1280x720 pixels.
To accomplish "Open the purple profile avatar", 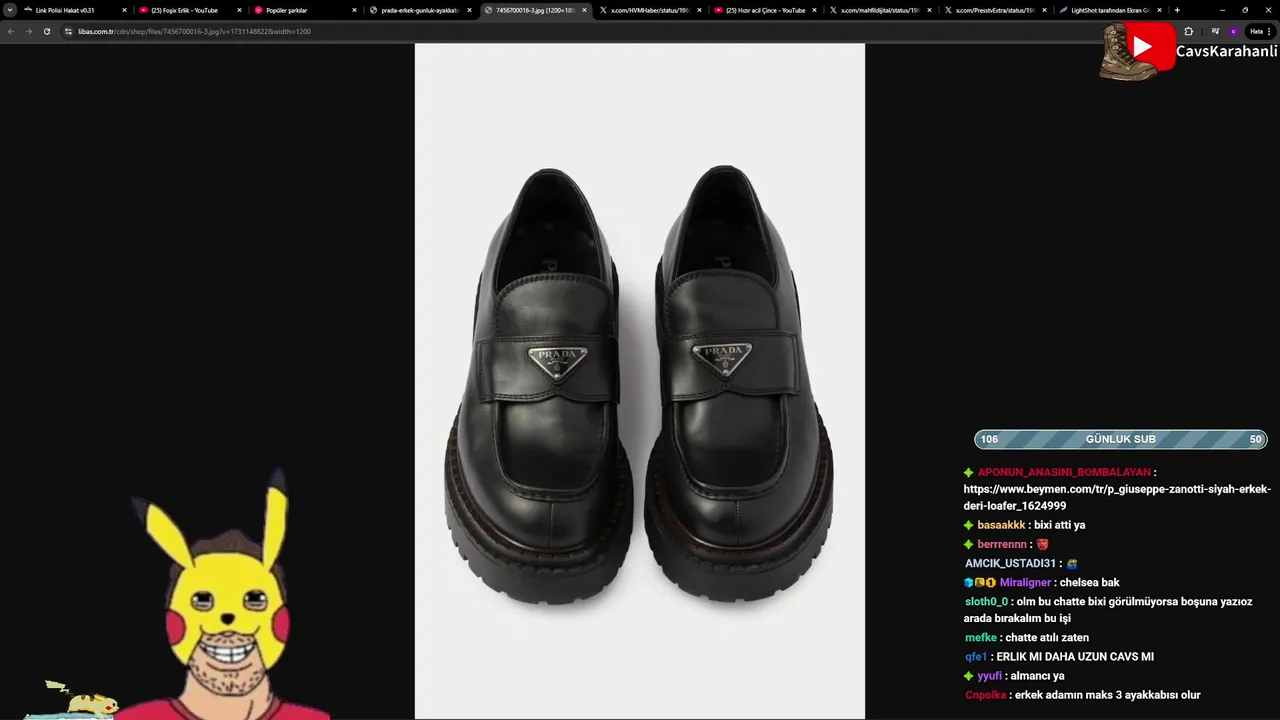I will pos(1234,31).
